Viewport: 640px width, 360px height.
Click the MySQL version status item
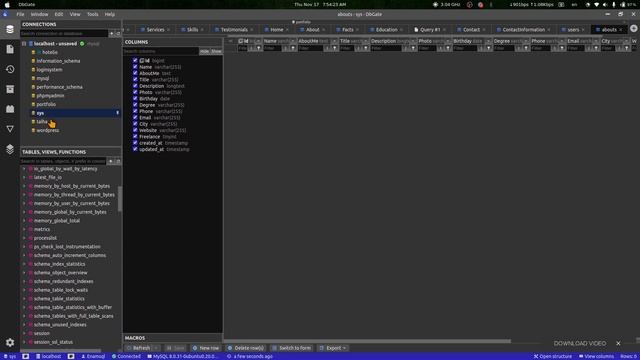point(183,356)
